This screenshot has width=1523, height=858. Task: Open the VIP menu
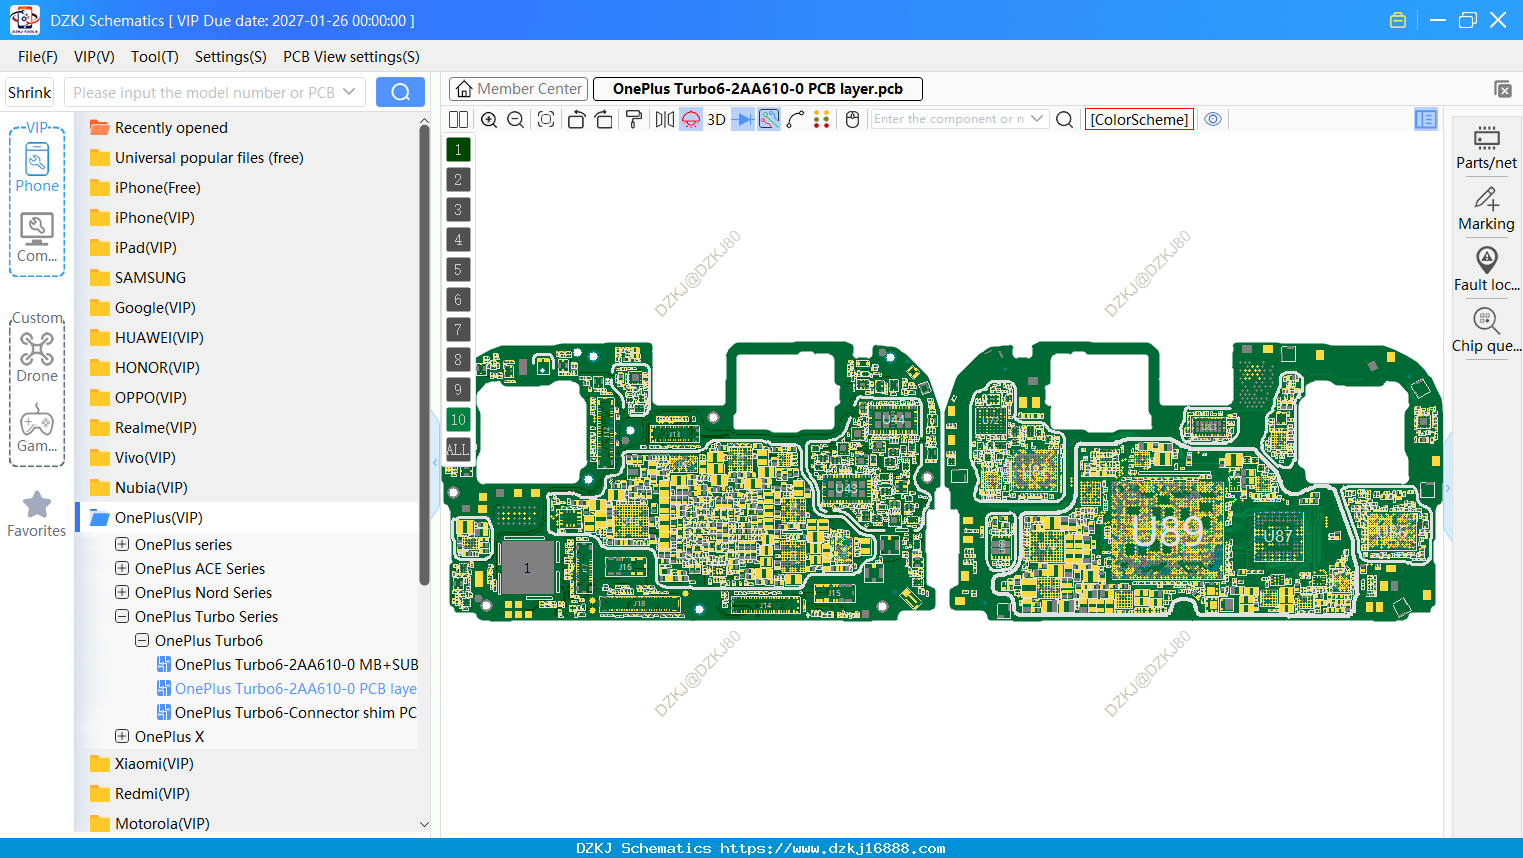94,57
